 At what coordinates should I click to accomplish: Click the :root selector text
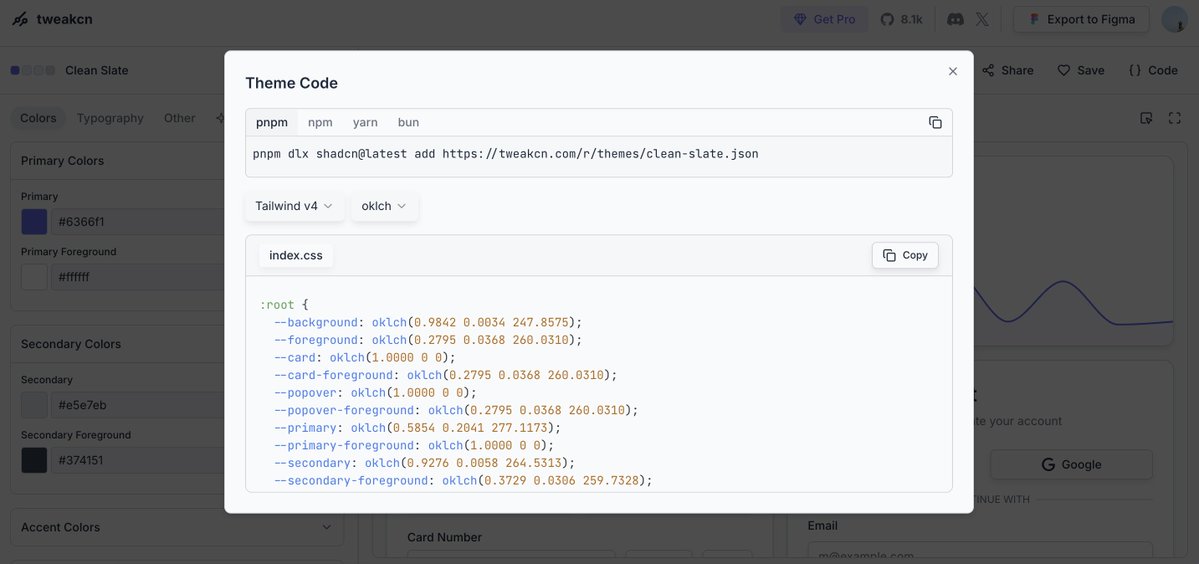[277, 305]
